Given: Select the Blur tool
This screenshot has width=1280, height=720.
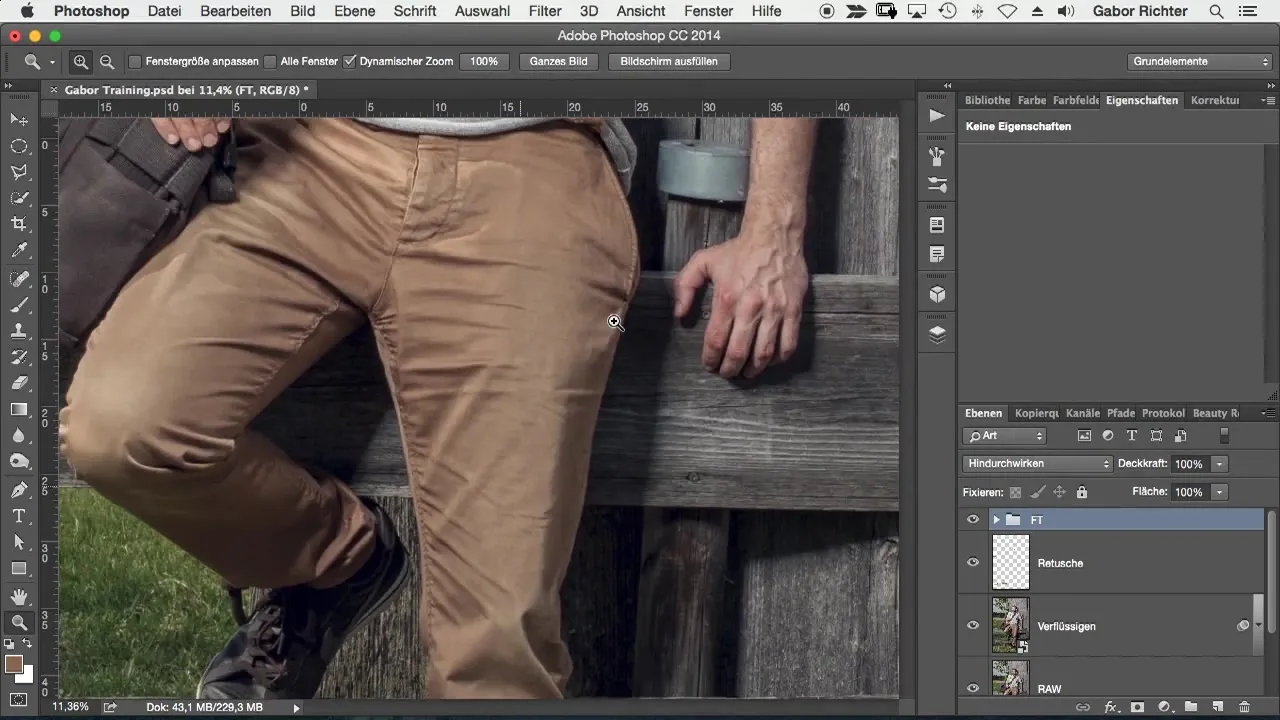Looking at the screenshot, I should [x=18, y=435].
